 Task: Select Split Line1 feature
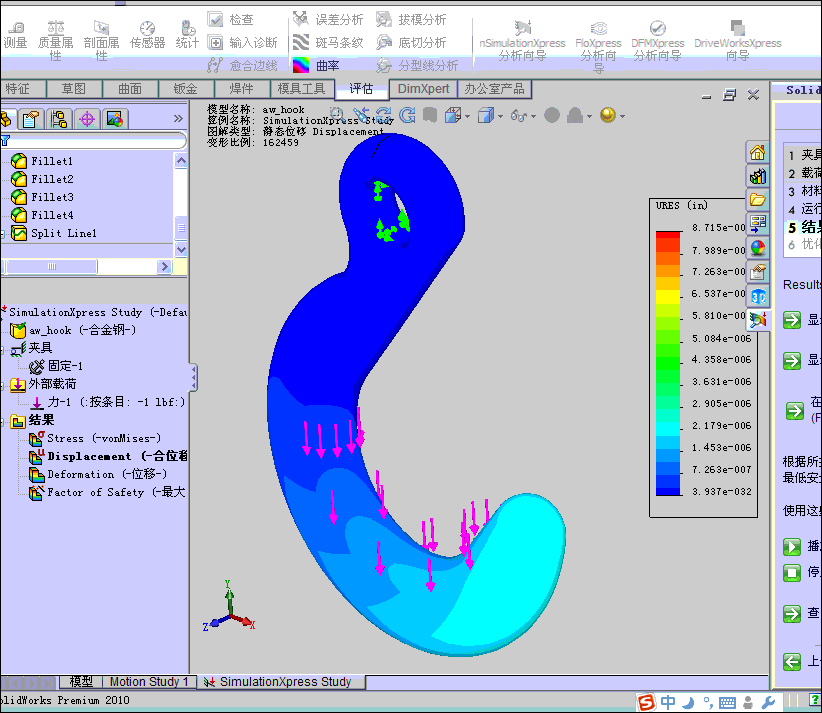pyautogui.click(x=54, y=233)
